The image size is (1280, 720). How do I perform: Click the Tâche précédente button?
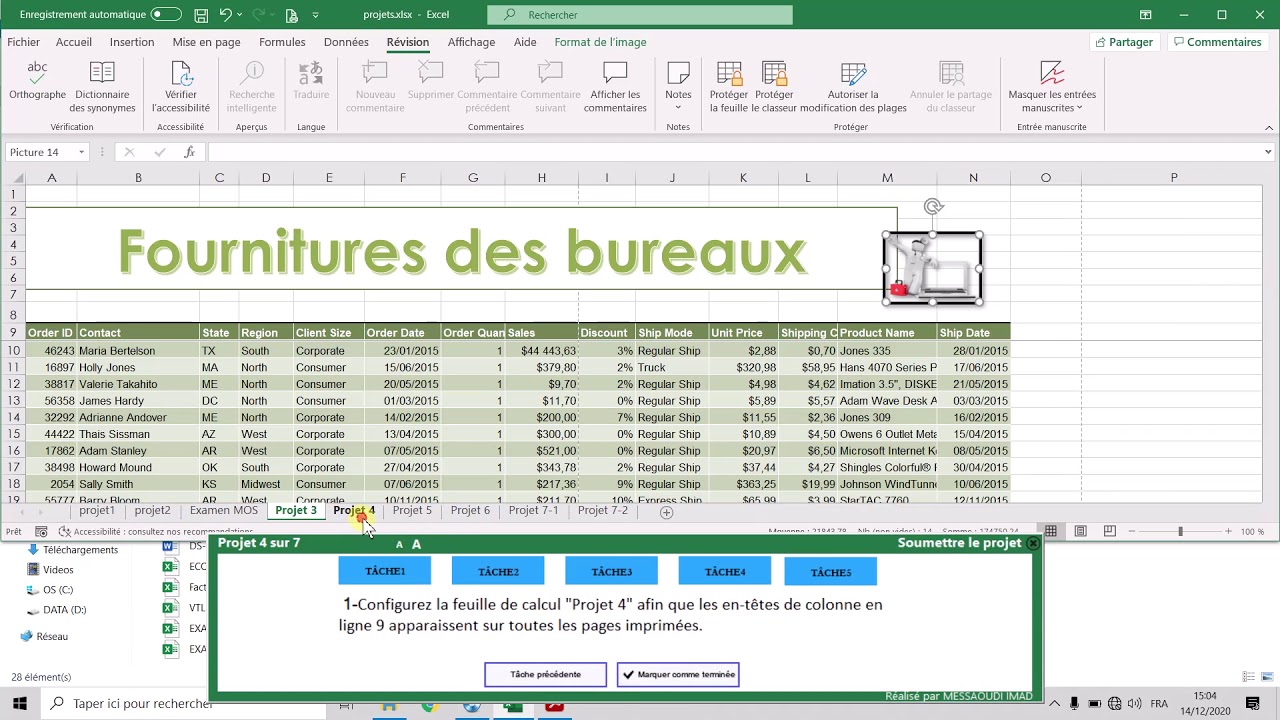(x=545, y=674)
